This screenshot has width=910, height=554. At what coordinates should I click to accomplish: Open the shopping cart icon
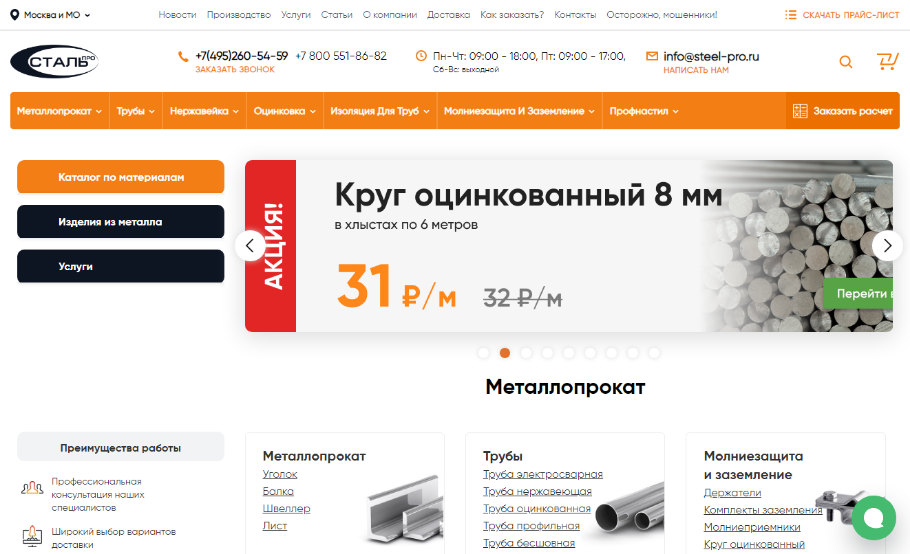[x=887, y=61]
